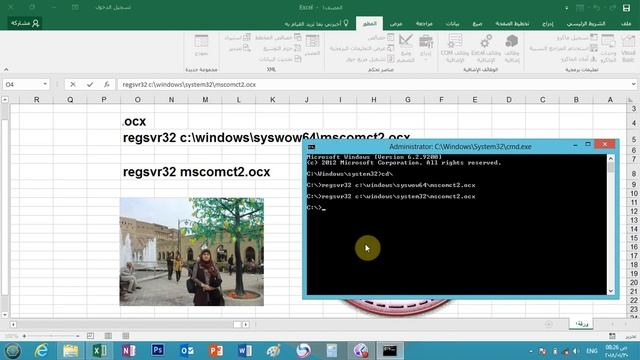Switch to Home ribbon tab
The image size is (640, 360).
tap(586, 24)
